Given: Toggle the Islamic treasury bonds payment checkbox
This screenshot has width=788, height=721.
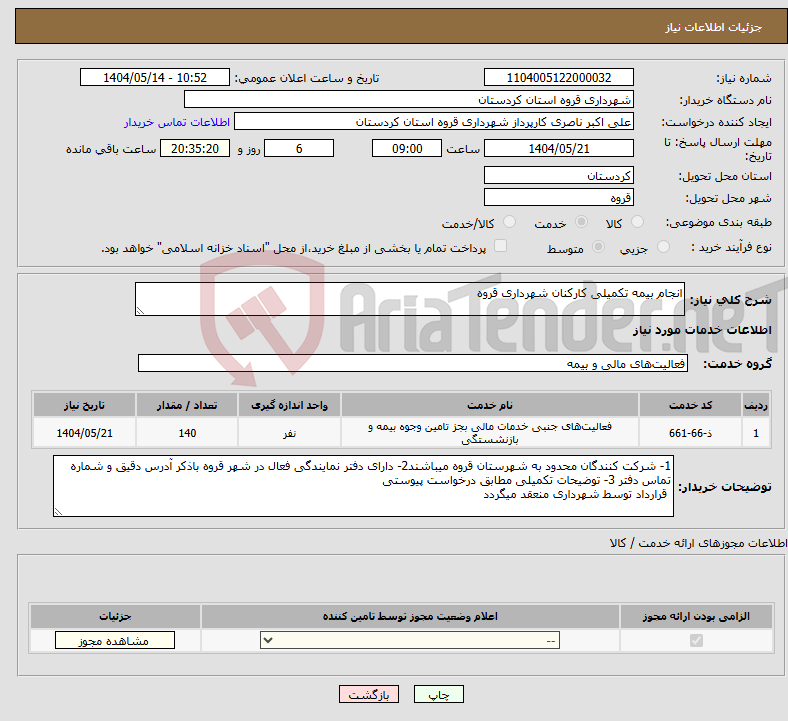Looking at the screenshot, I should click(500, 246).
